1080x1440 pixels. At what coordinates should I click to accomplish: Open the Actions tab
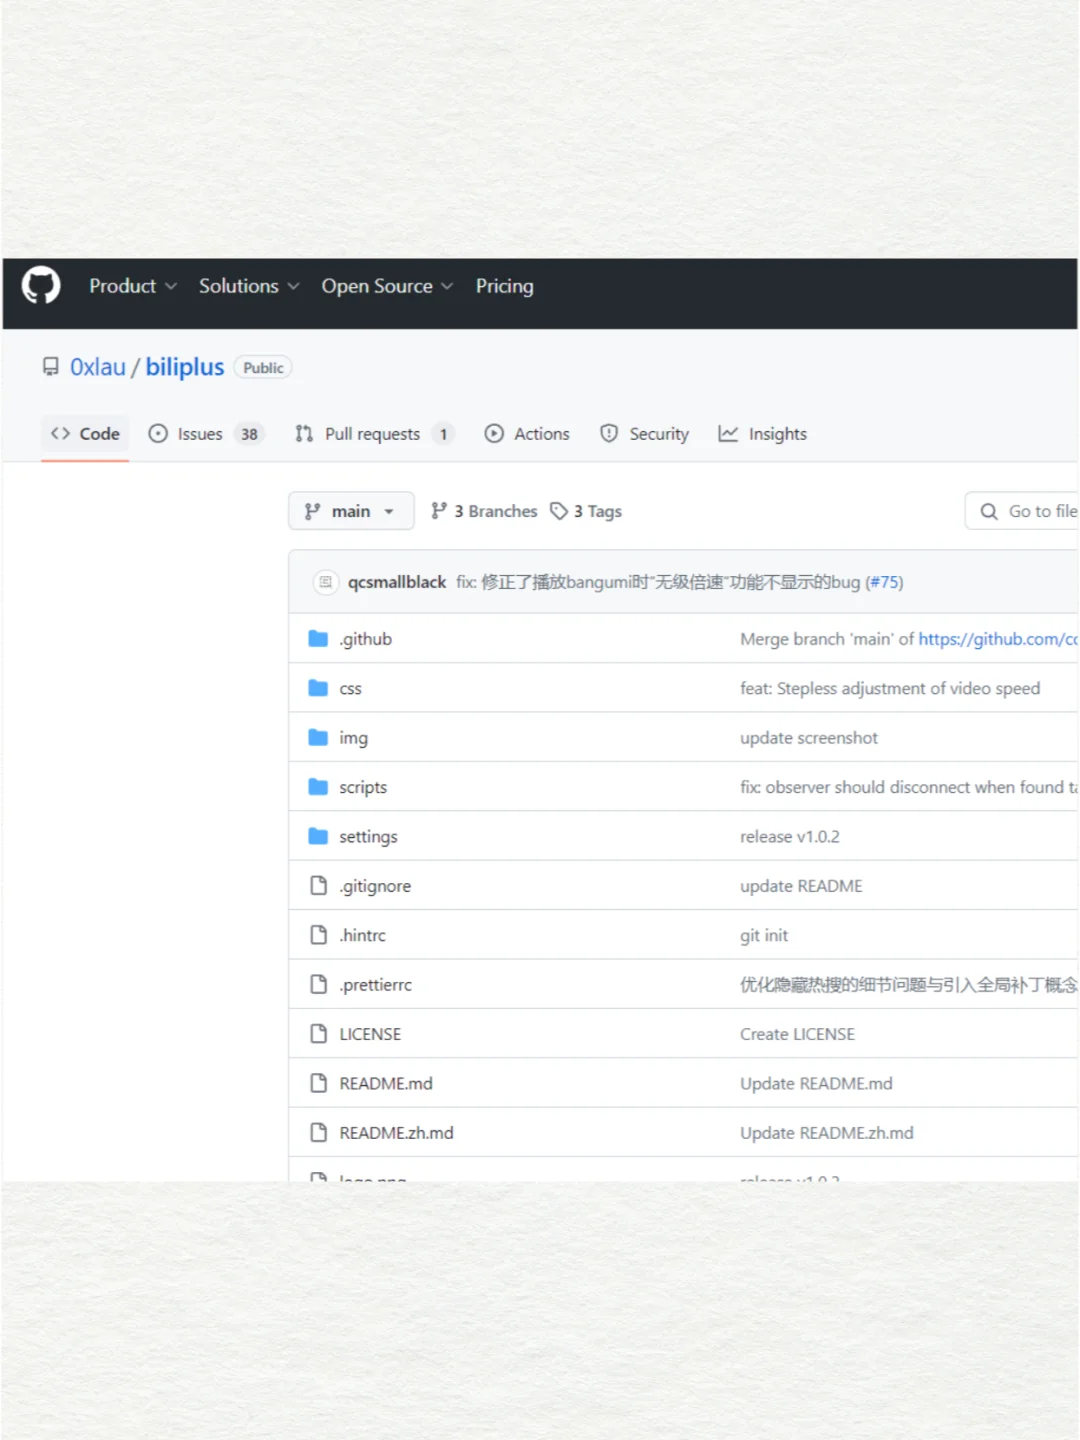(x=527, y=434)
